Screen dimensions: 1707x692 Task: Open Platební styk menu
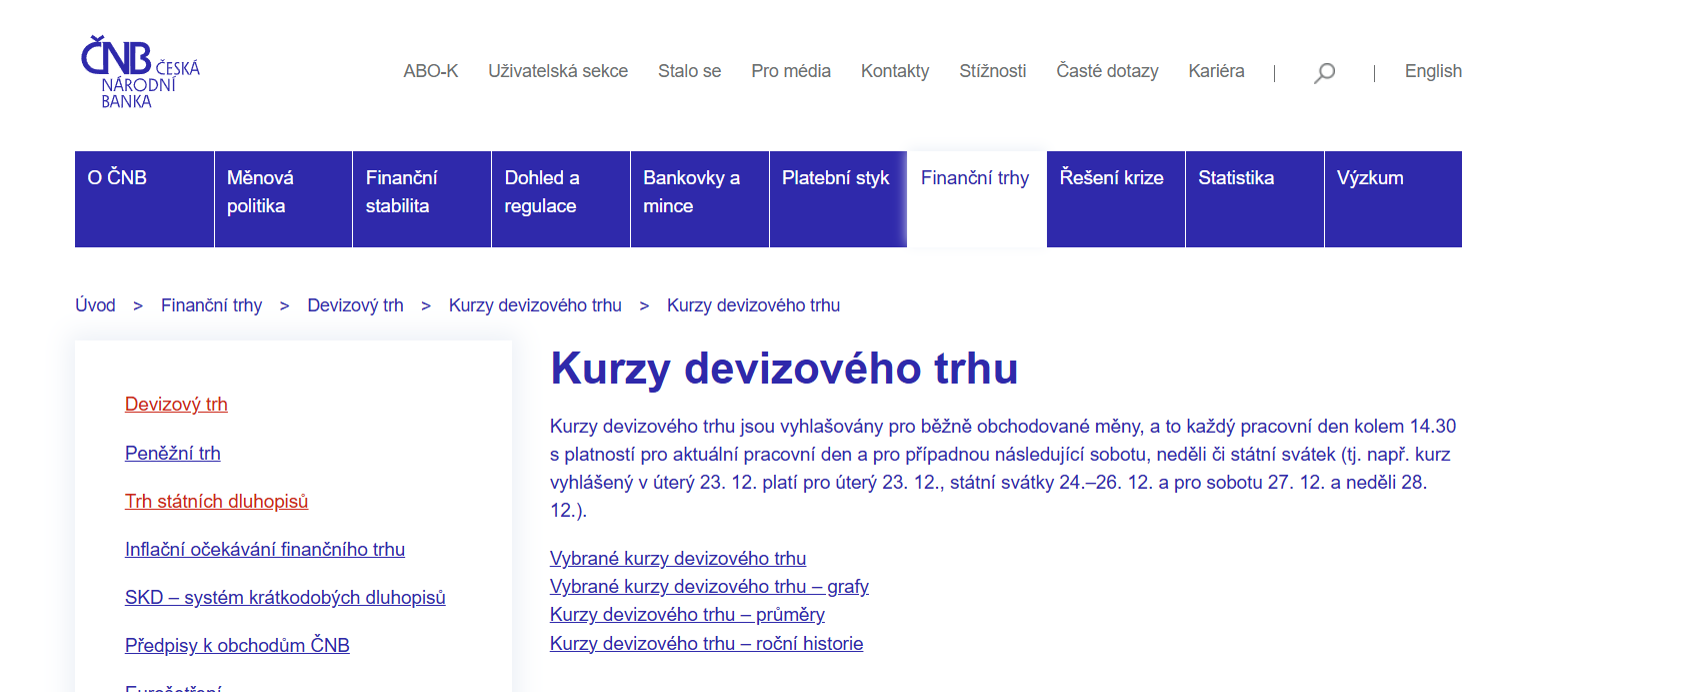coord(838,199)
